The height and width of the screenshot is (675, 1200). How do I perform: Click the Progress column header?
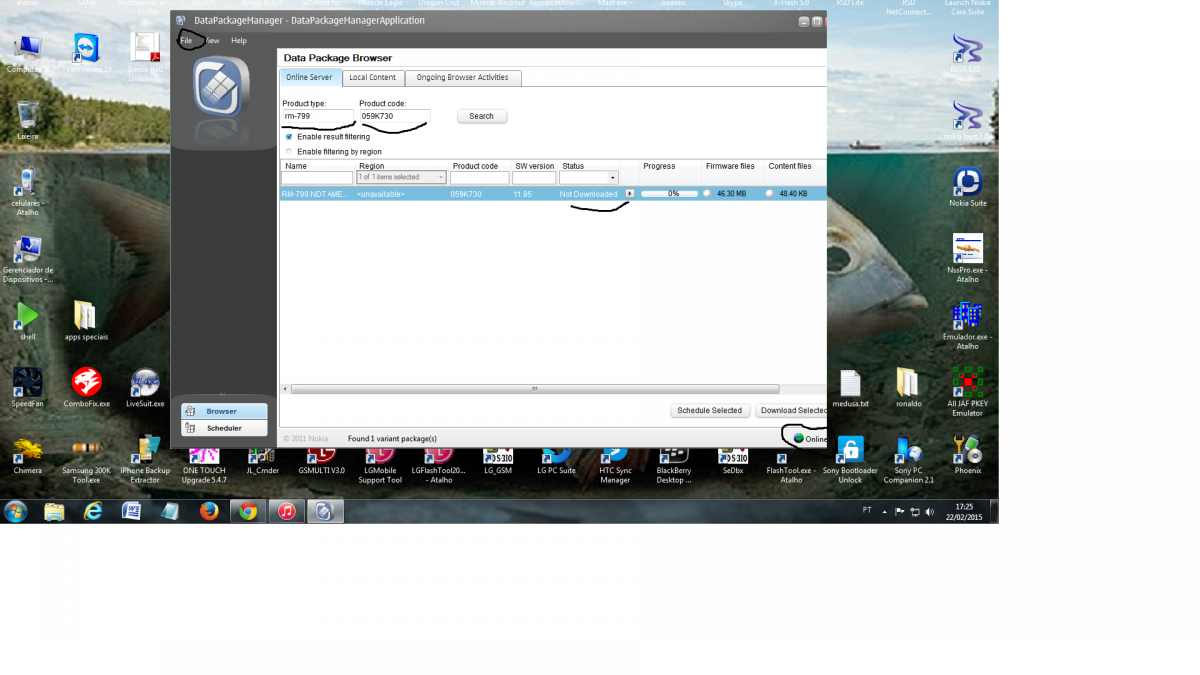click(659, 166)
